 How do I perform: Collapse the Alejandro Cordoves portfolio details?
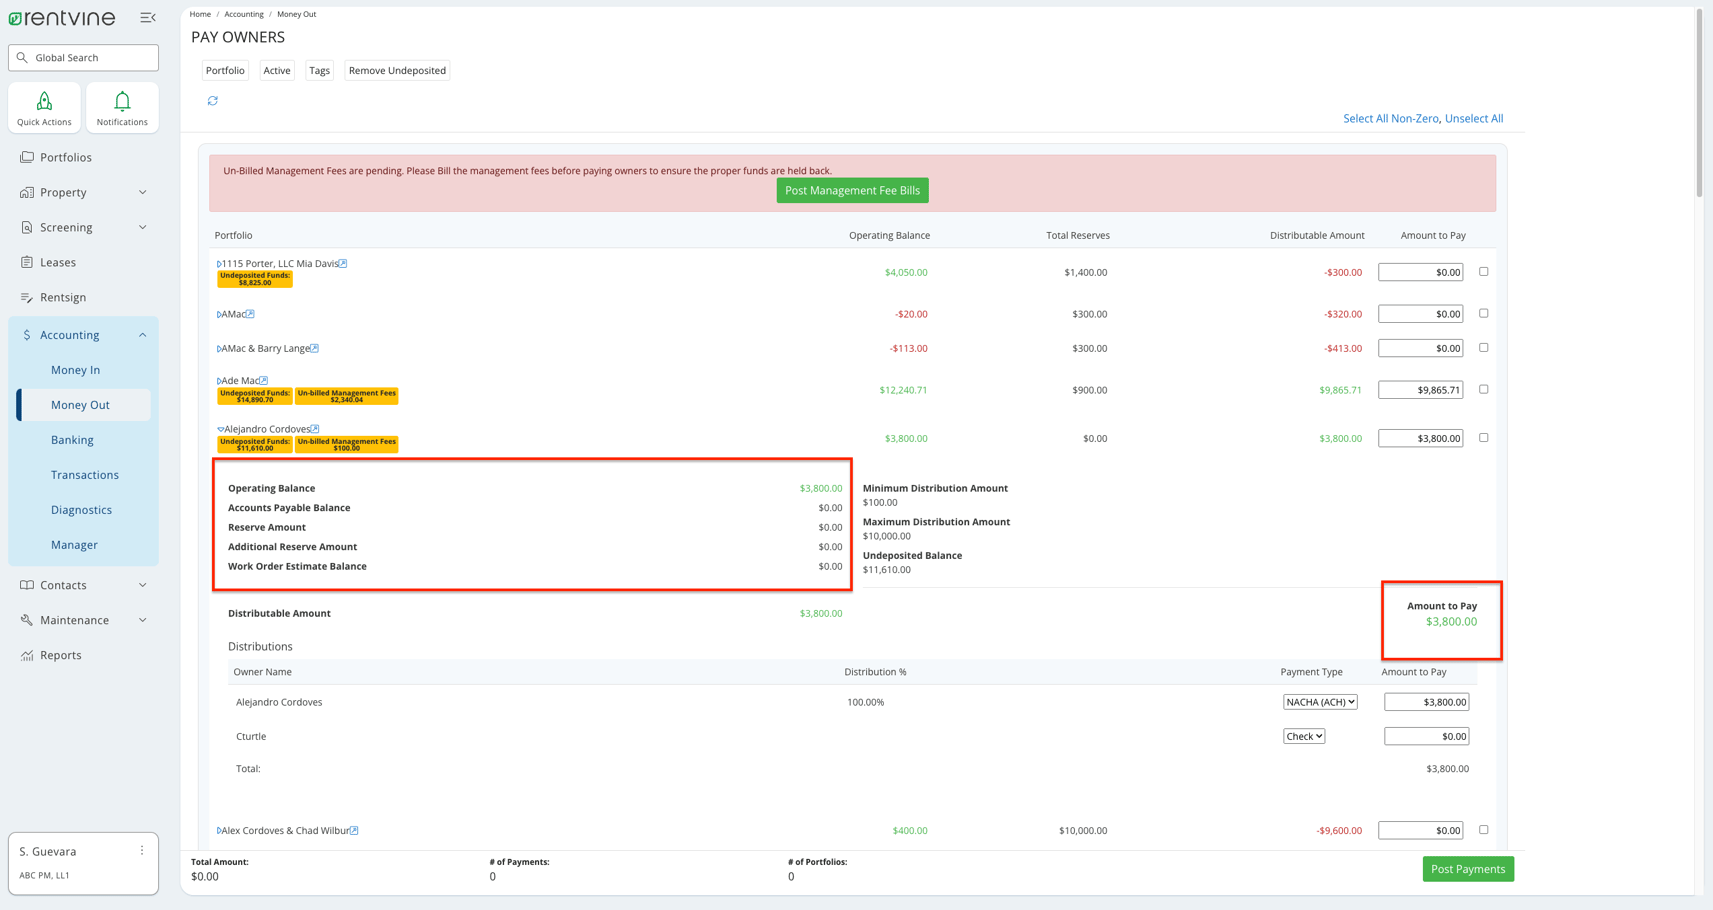[220, 430]
